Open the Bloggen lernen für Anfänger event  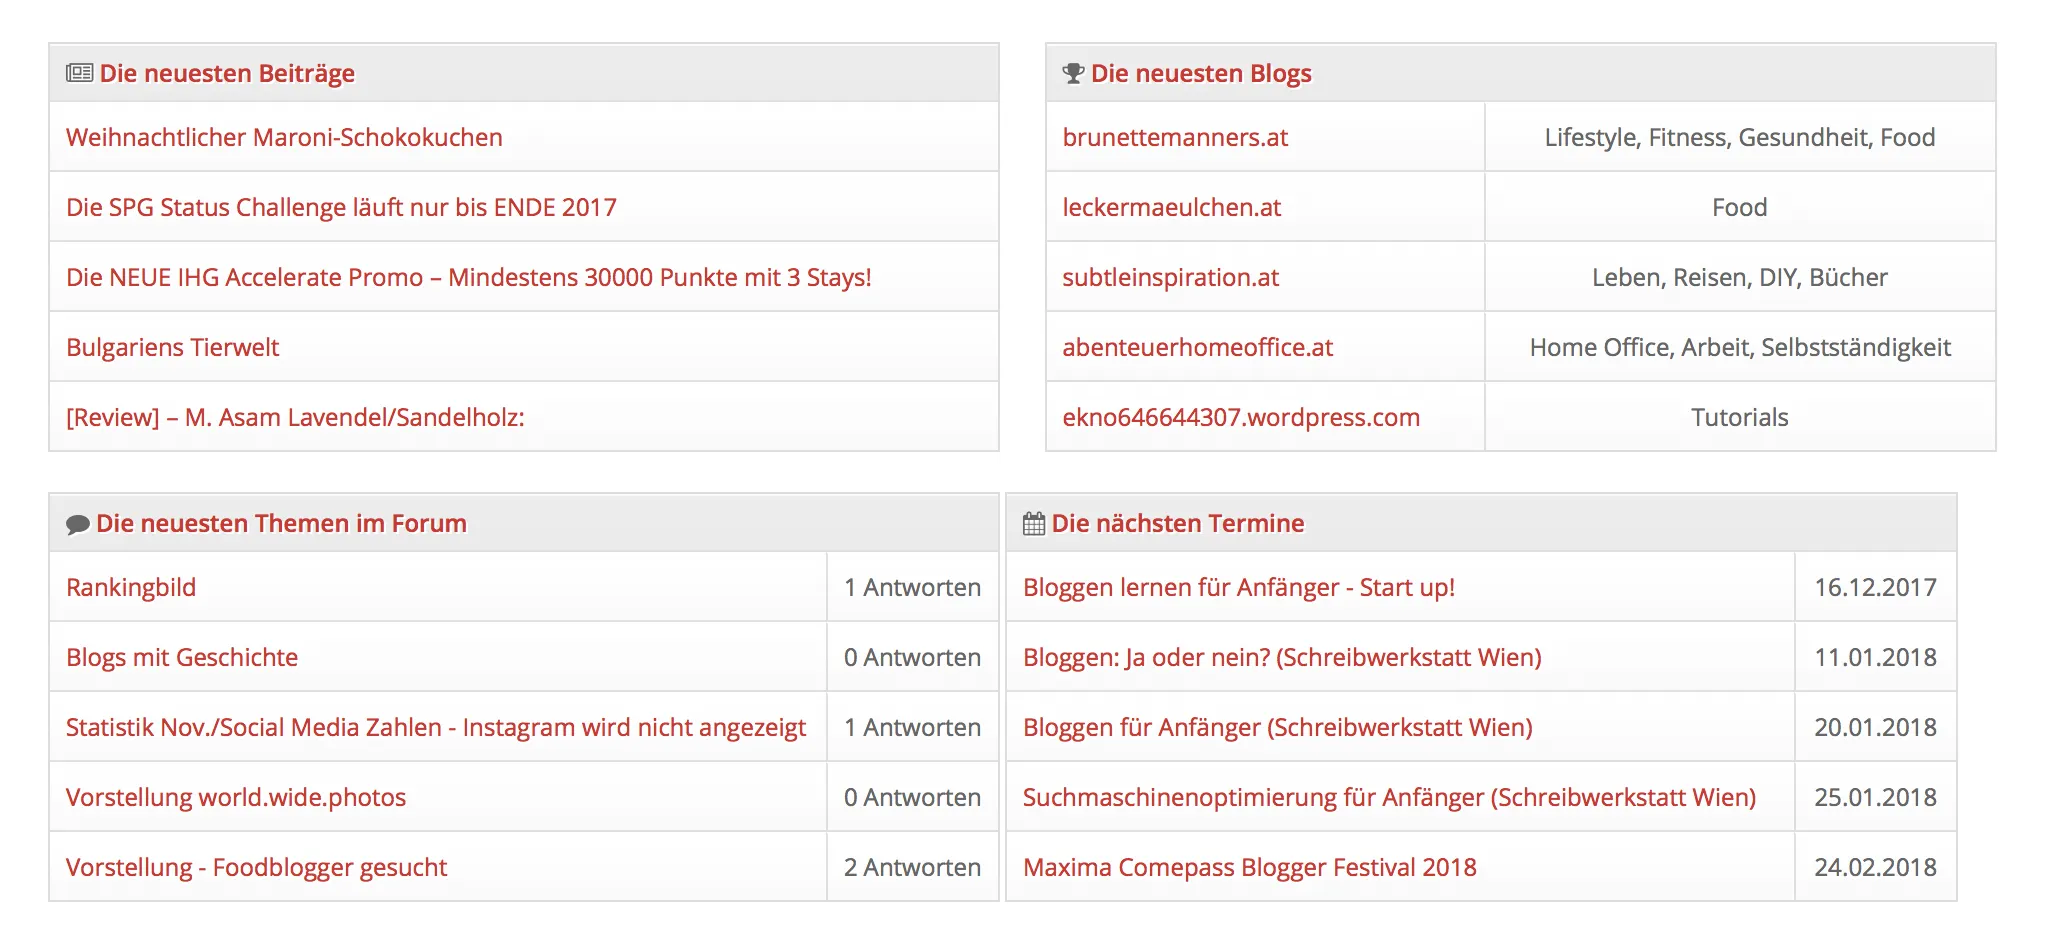point(1238,587)
